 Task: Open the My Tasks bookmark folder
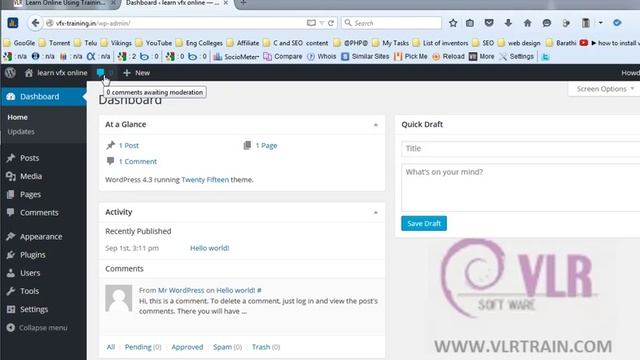[391, 43]
